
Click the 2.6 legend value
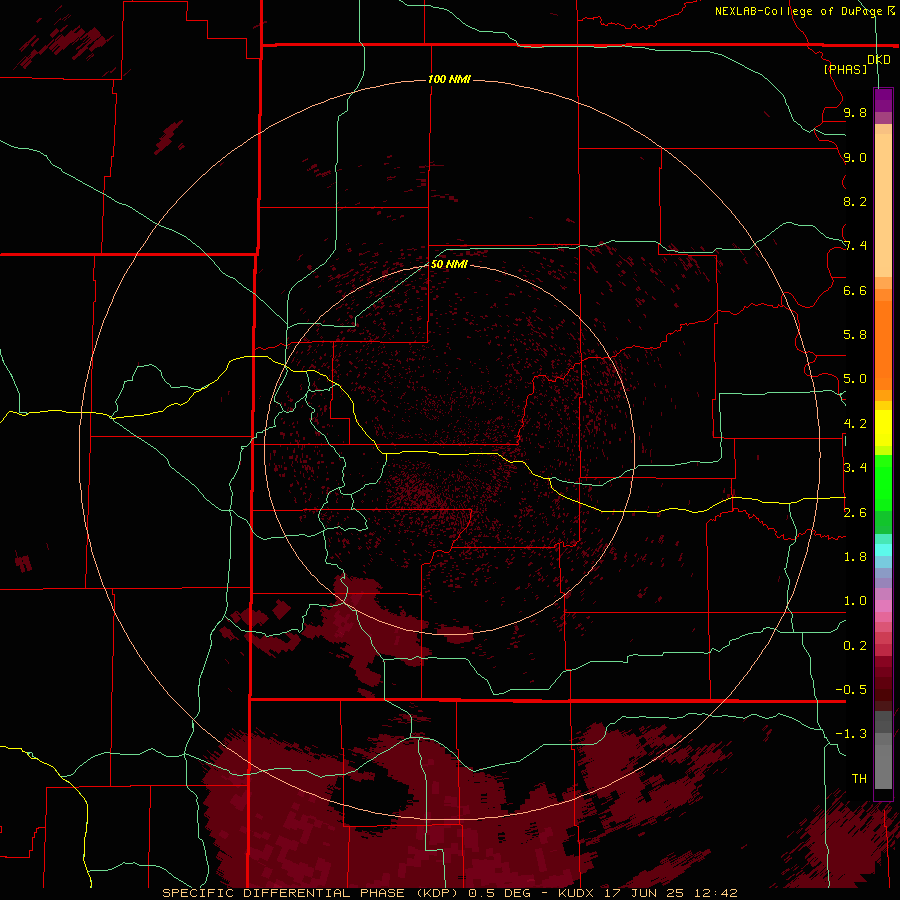point(855,513)
